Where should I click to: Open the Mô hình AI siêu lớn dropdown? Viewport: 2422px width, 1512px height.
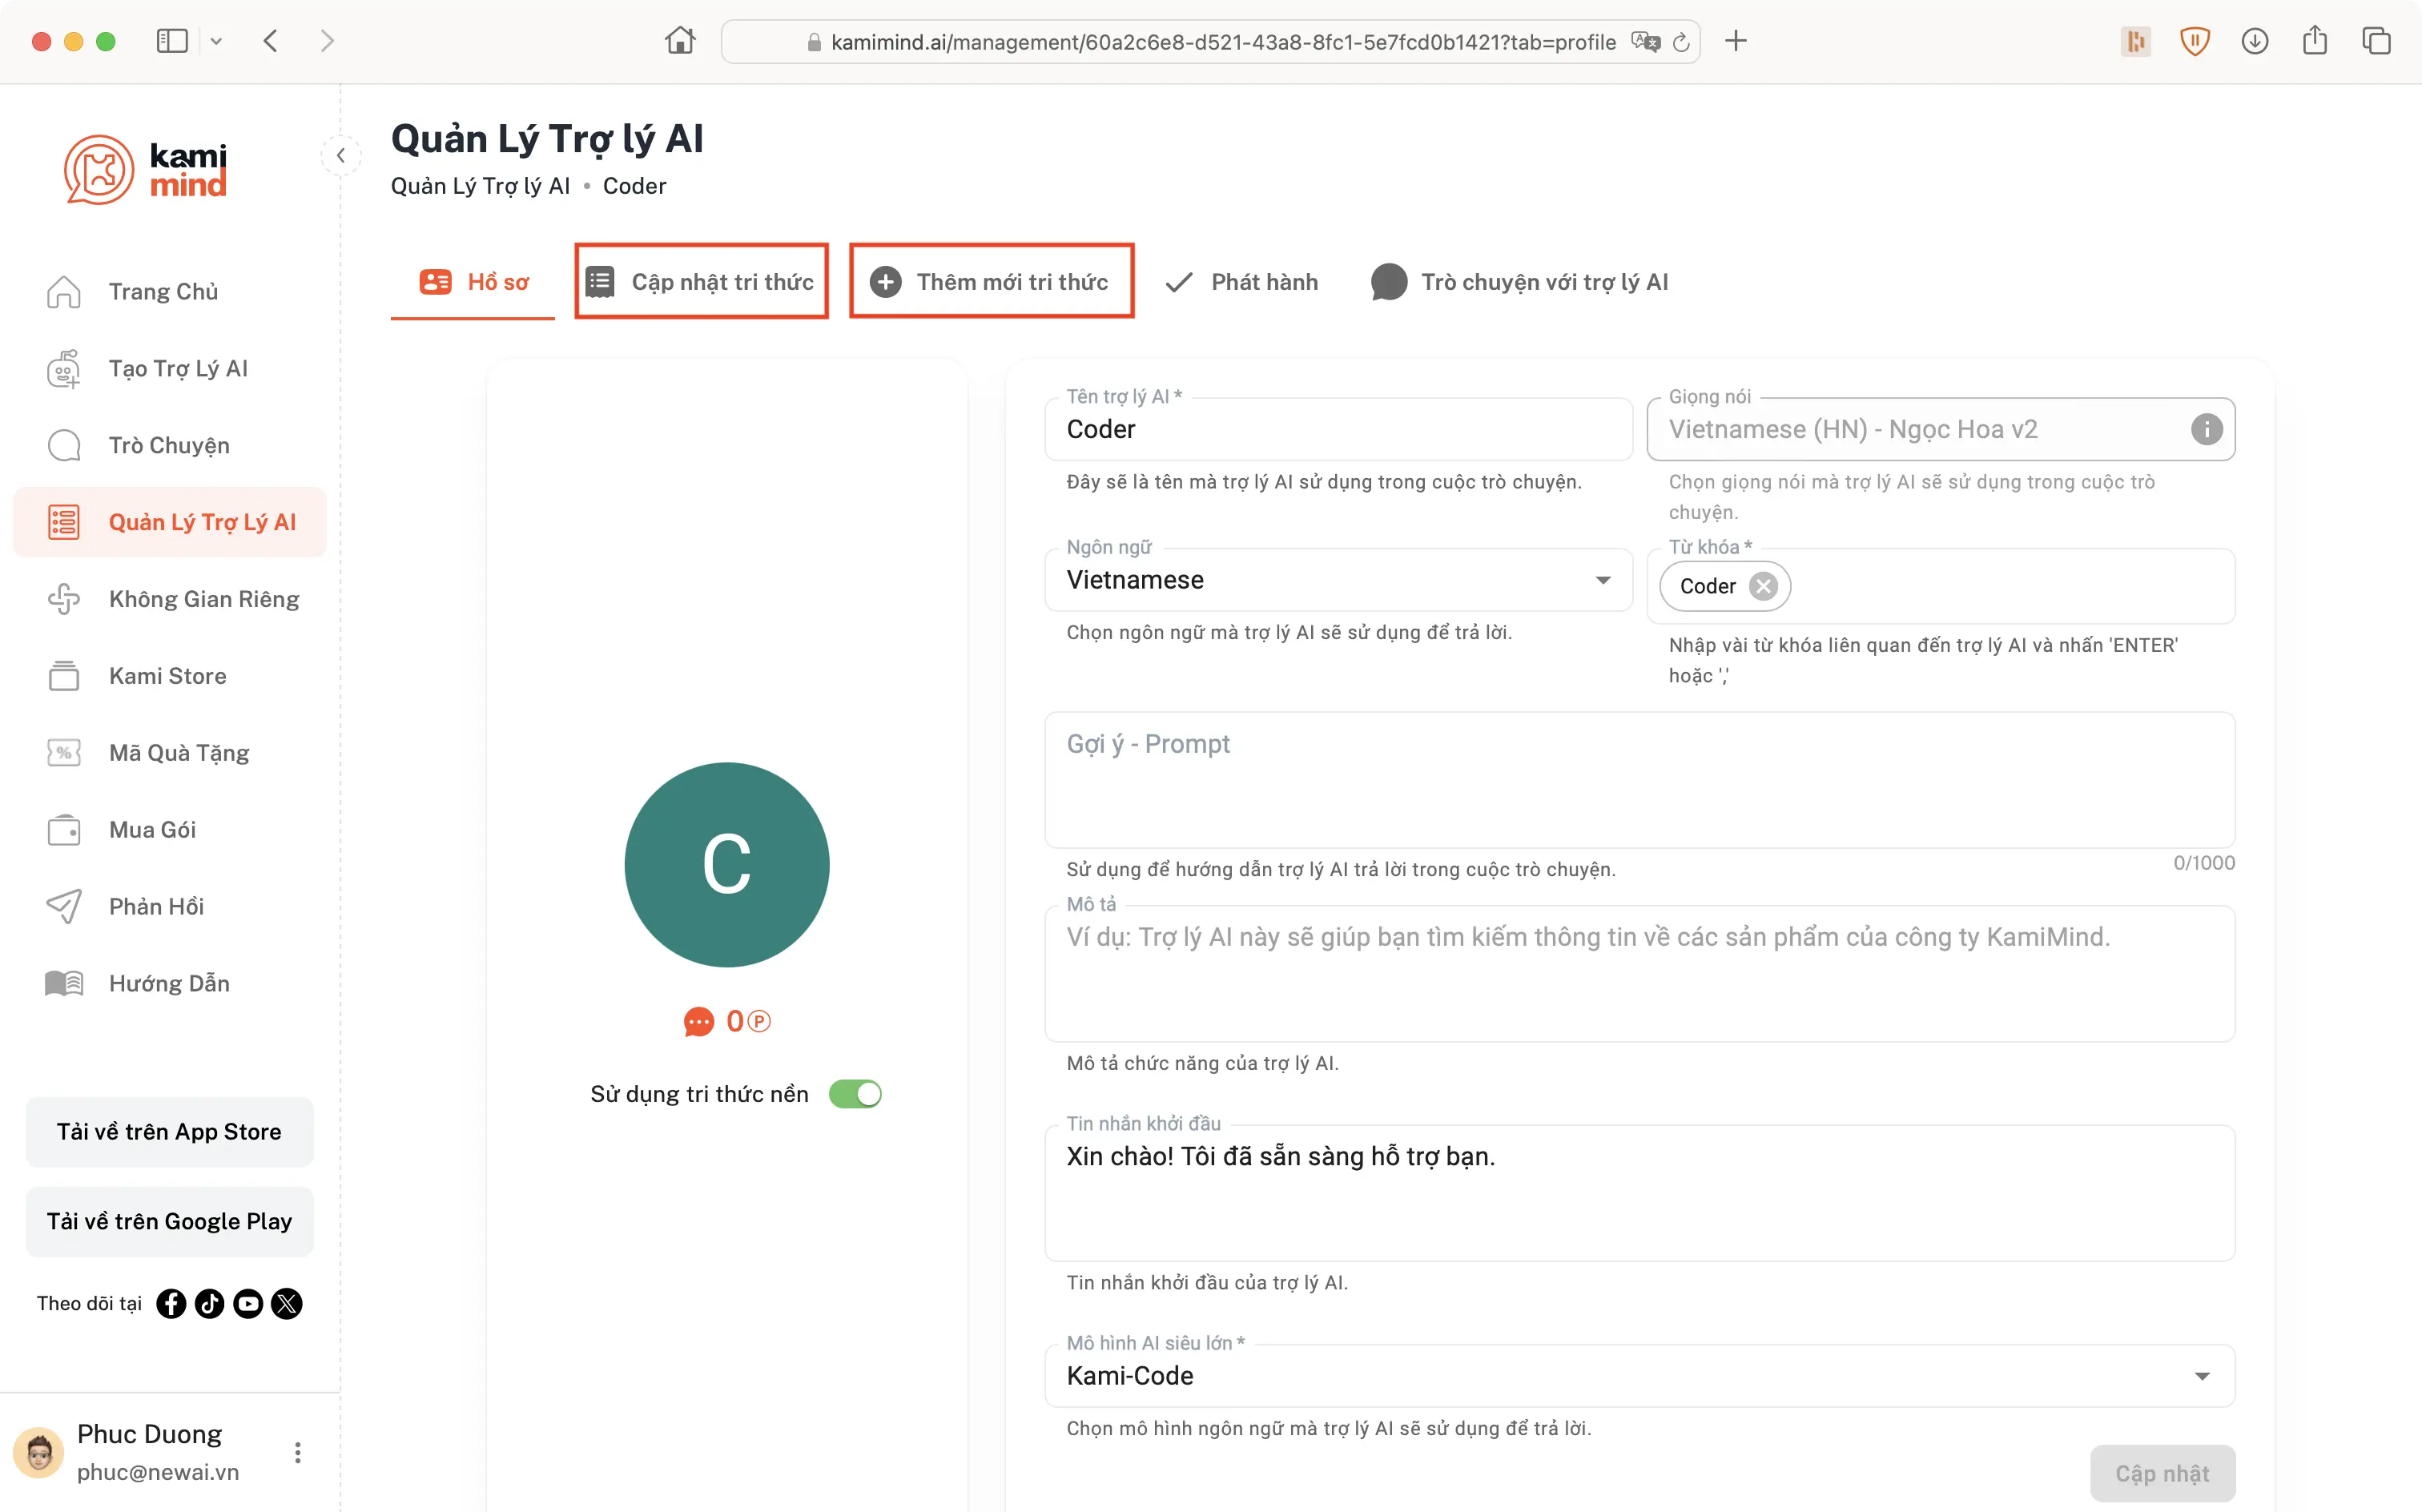1639,1377
